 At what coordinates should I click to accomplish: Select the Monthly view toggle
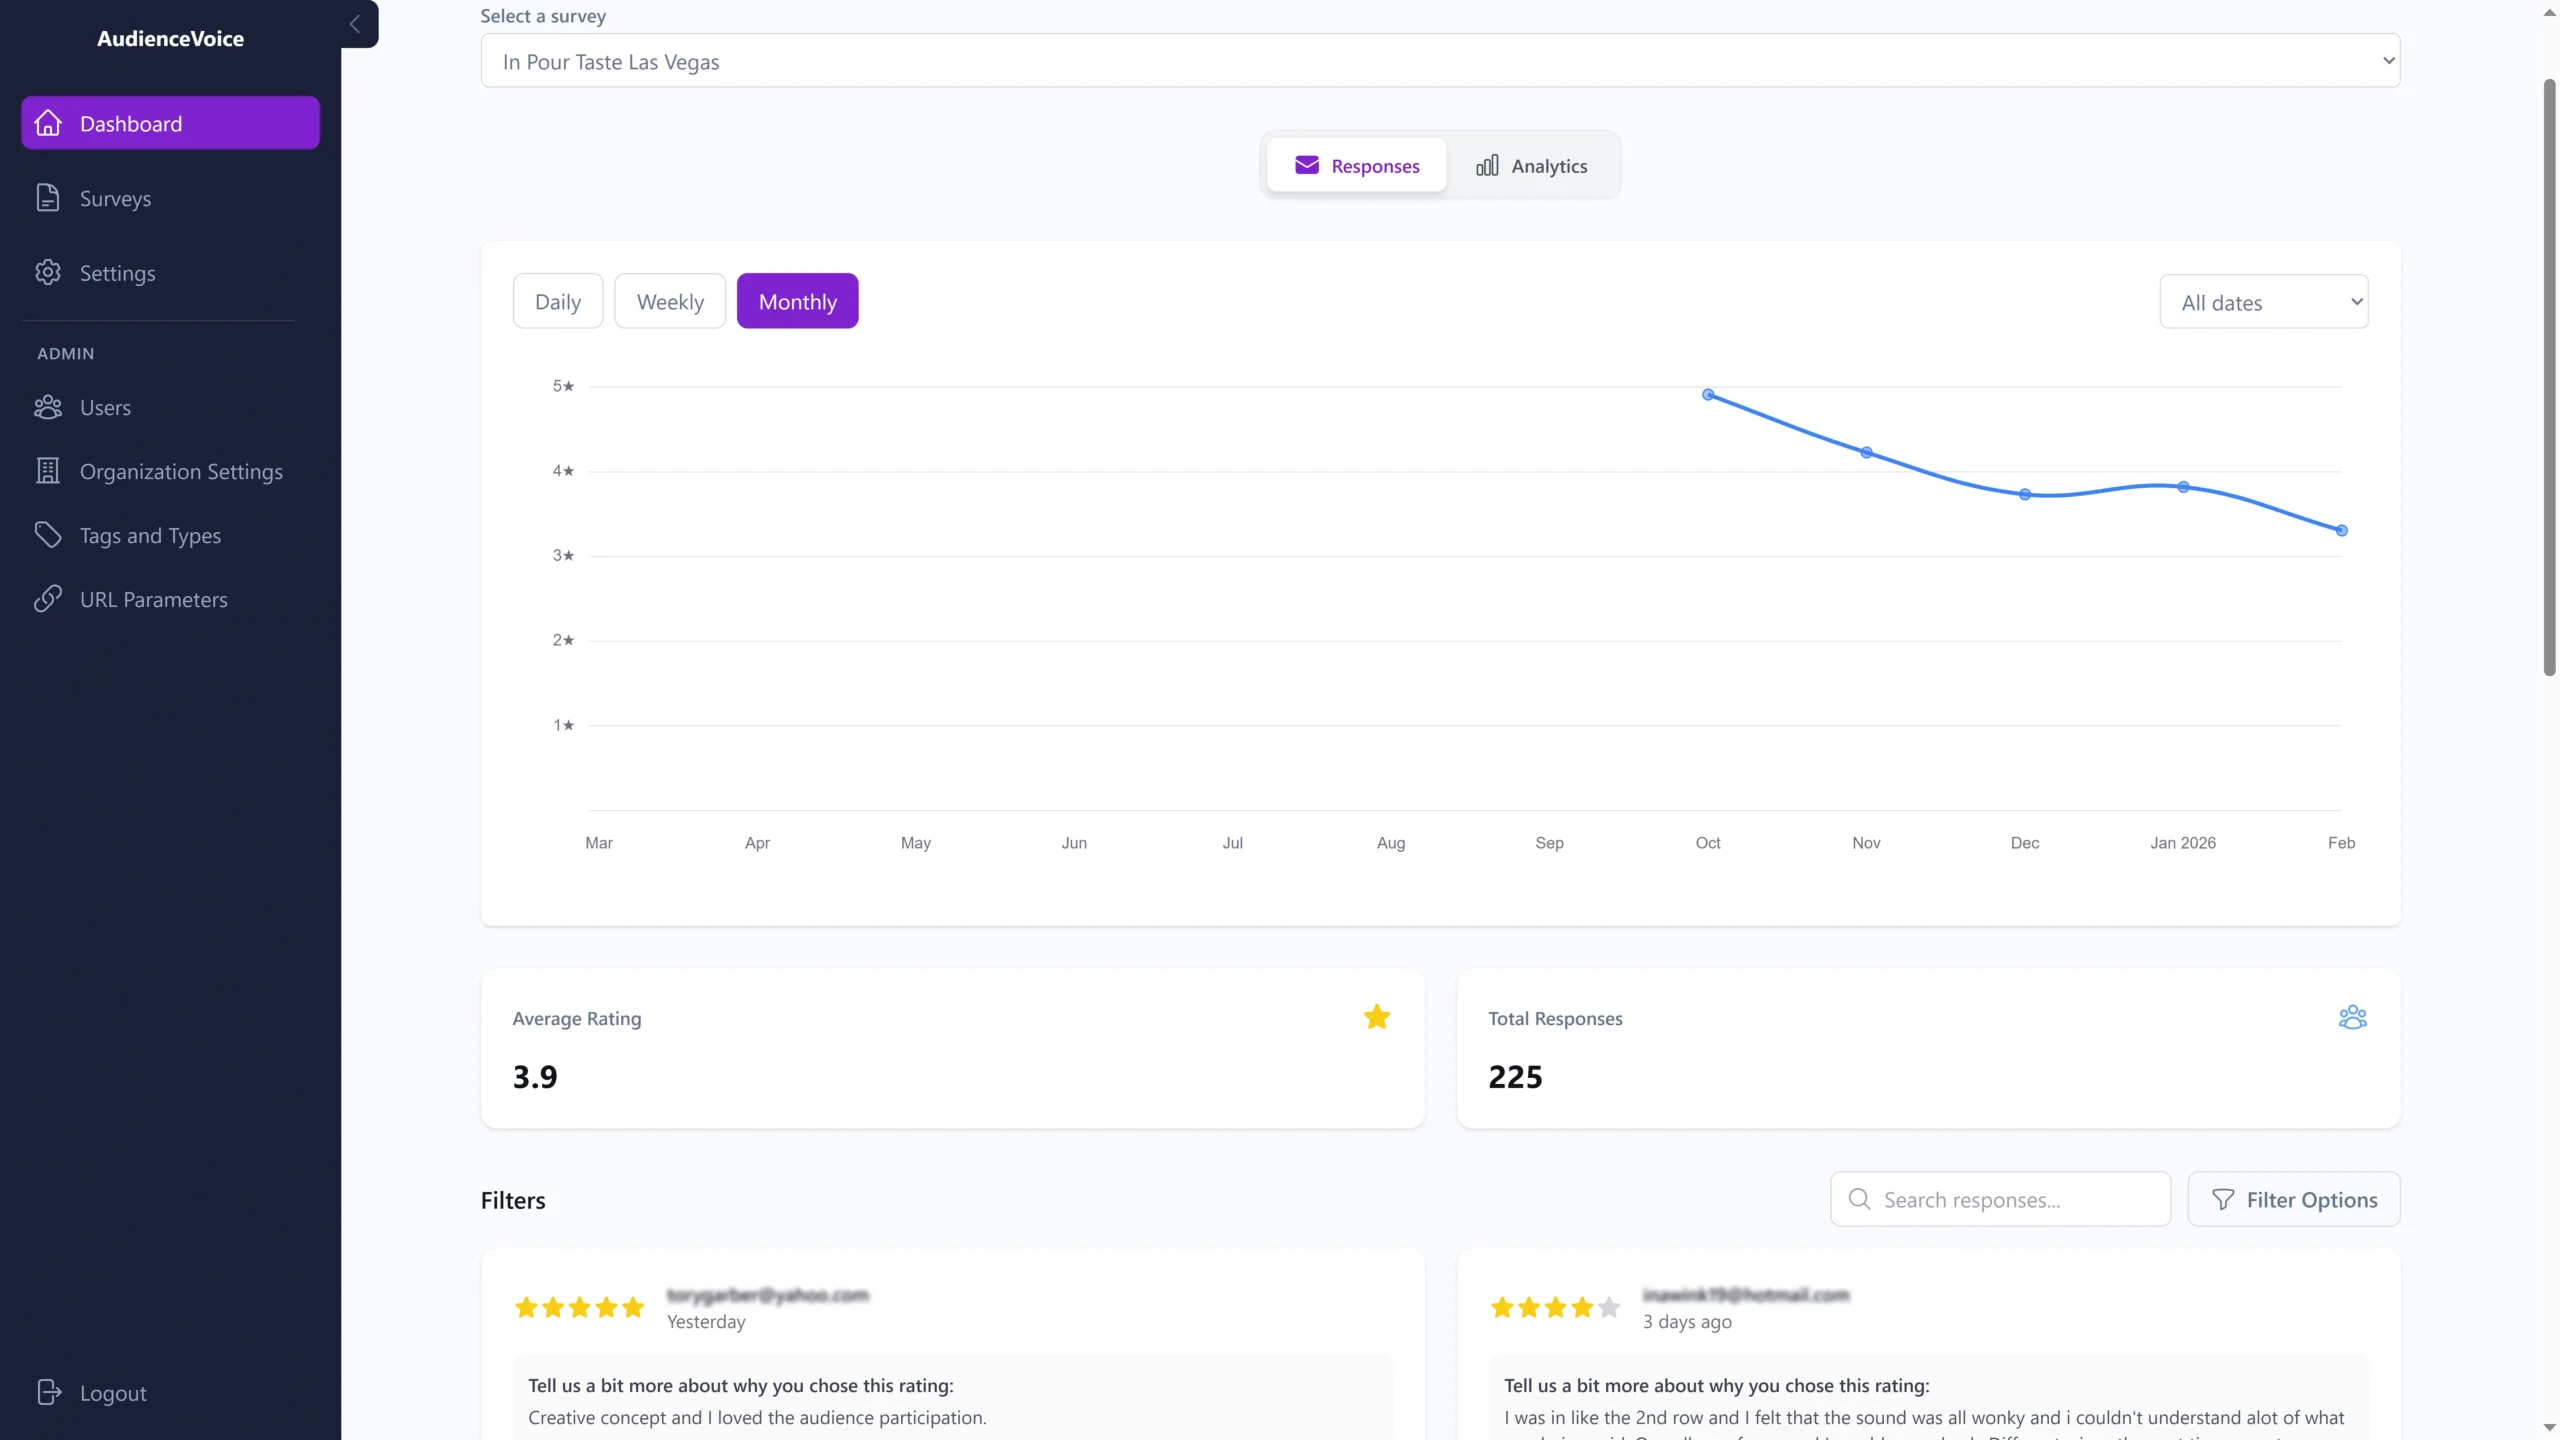tap(797, 301)
